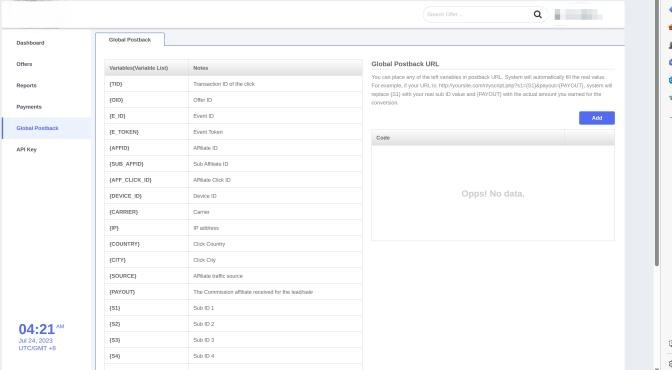Select the {AFFID} variable cell

tap(147, 148)
